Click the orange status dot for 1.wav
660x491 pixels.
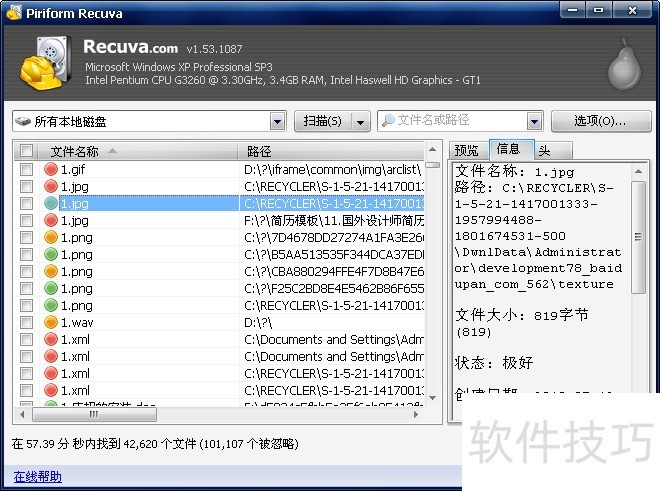point(51,322)
